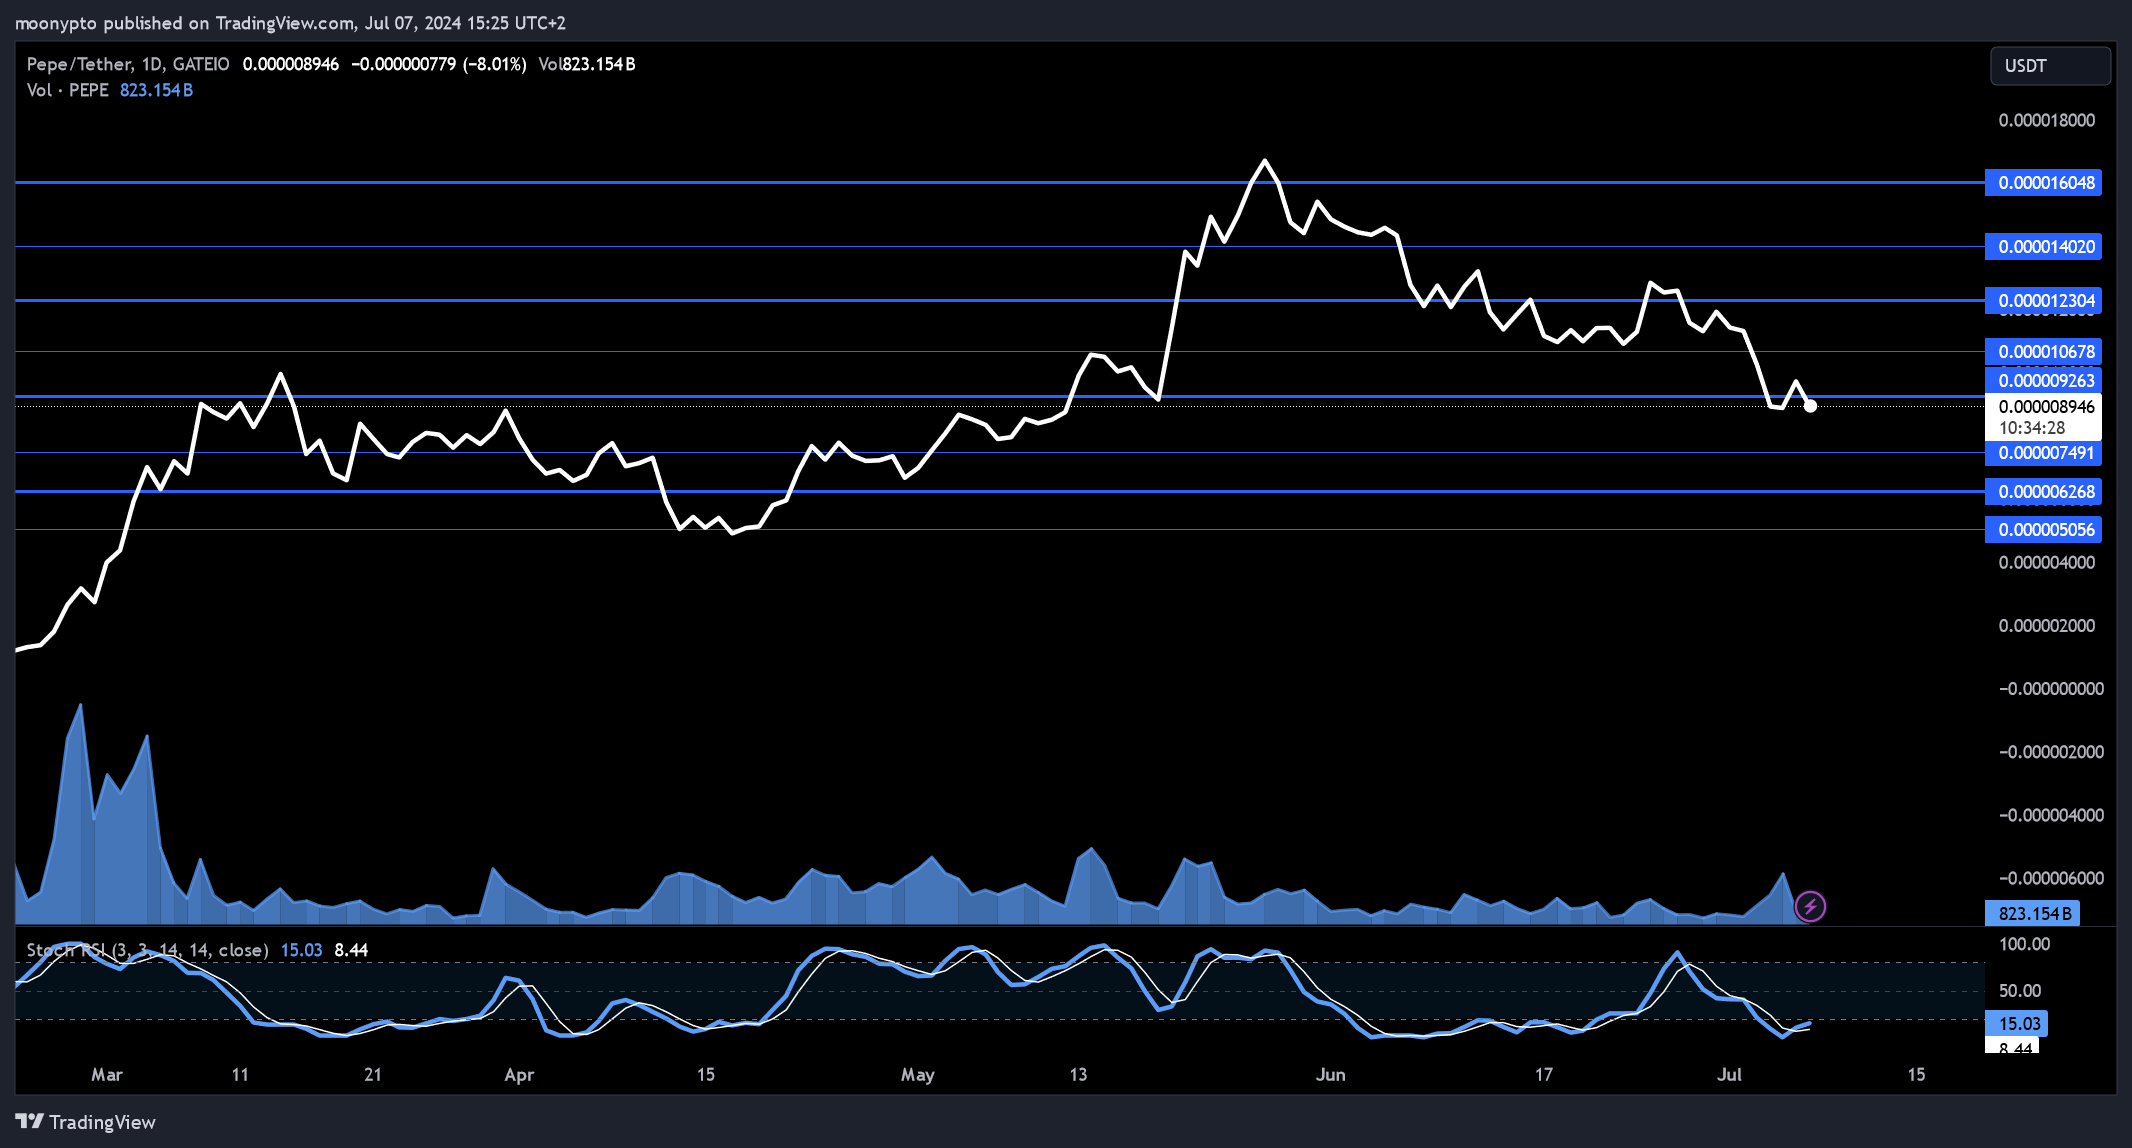
Task: Click the 0.000004000 price scale value
Action: (2046, 563)
